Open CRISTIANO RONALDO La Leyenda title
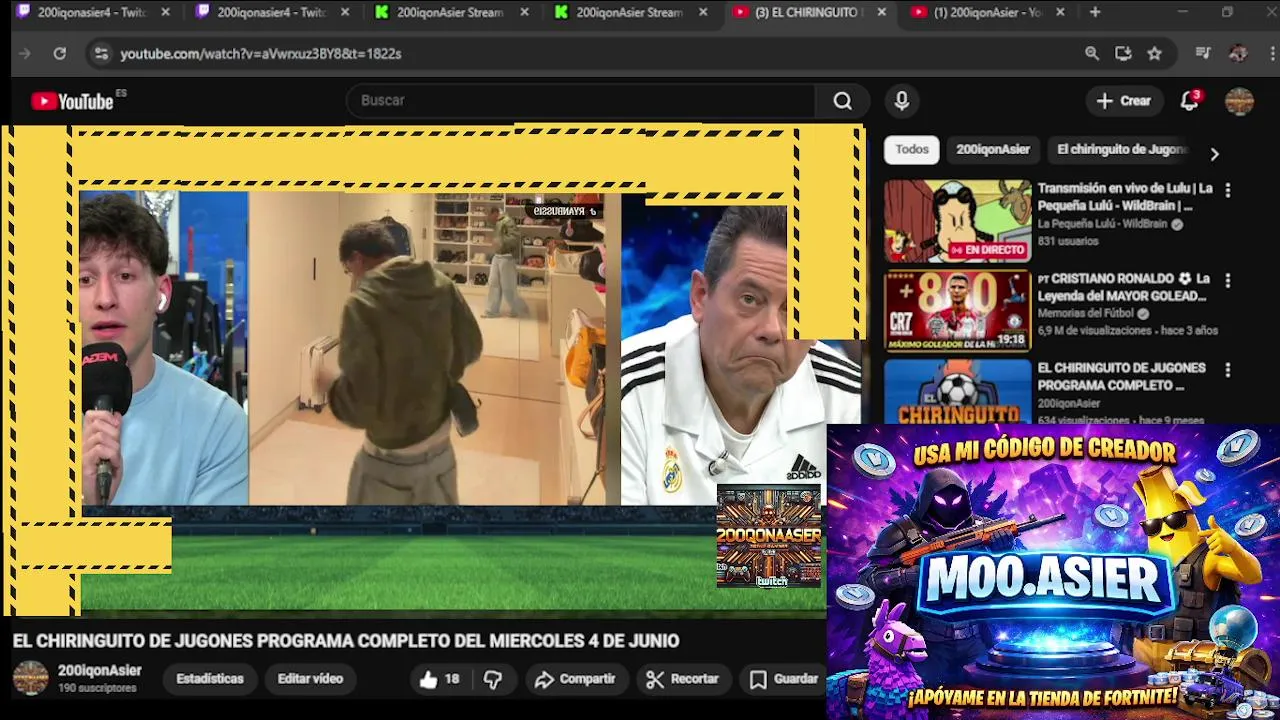1280x720 pixels. pyautogui.click(x=1123, y=287)
